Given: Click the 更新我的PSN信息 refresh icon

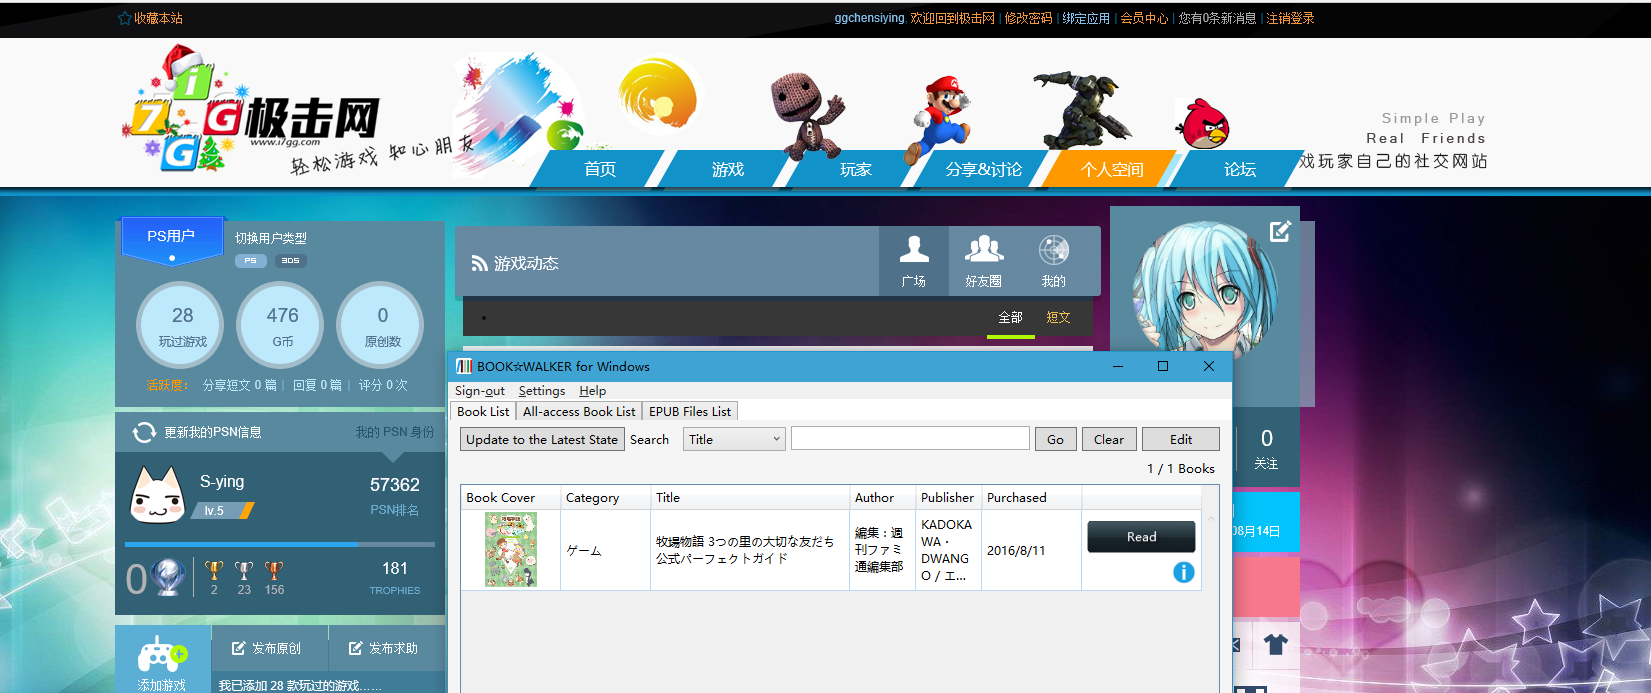Looking at the screenshot, I should point(144,432).
